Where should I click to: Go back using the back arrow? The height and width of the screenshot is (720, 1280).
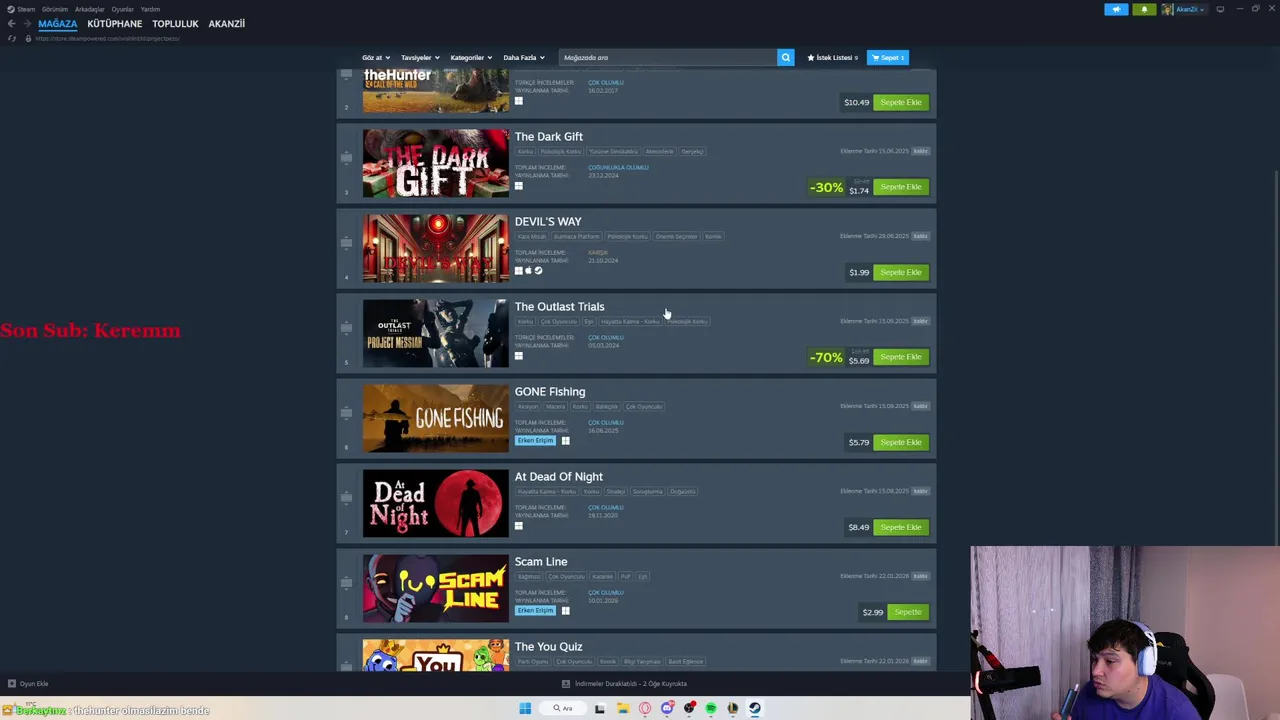click(x=11, y=23)
